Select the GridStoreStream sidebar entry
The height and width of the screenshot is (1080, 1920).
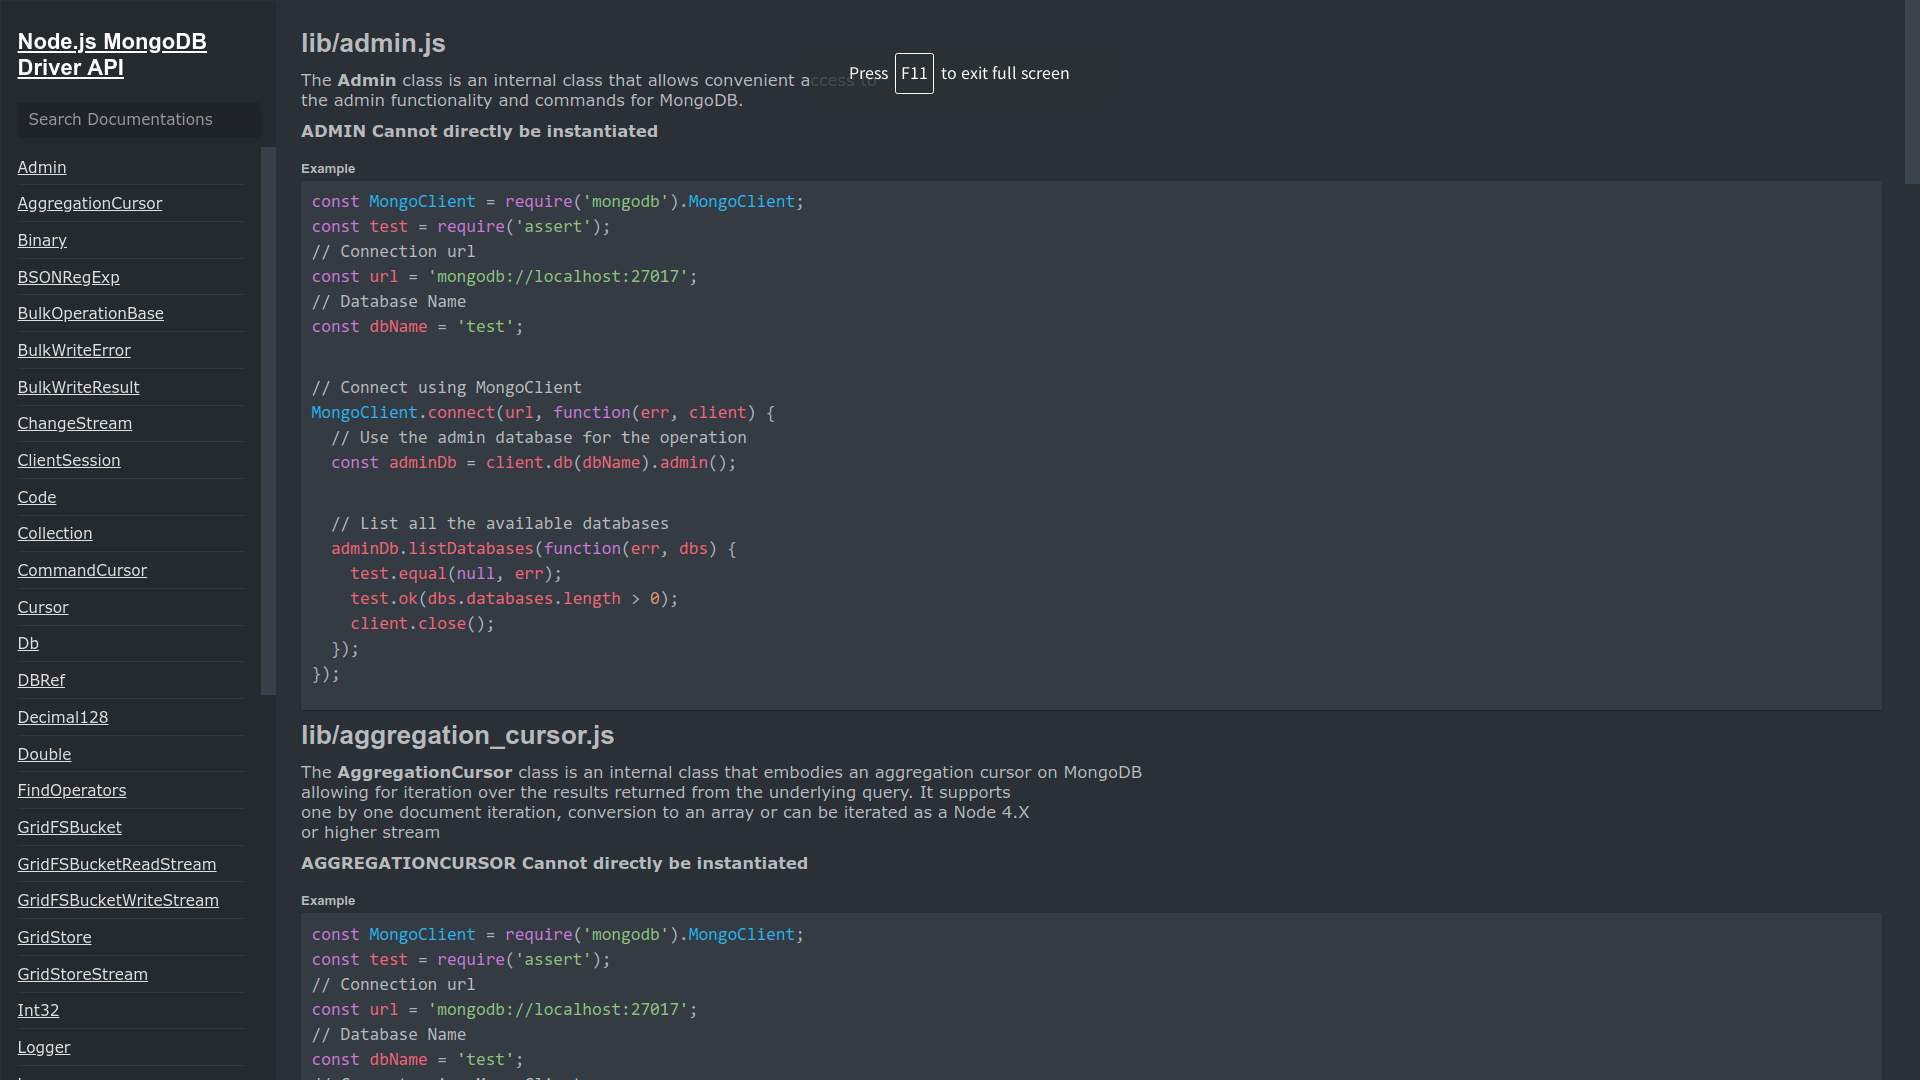pyautogui.click(x=83, y=974)
